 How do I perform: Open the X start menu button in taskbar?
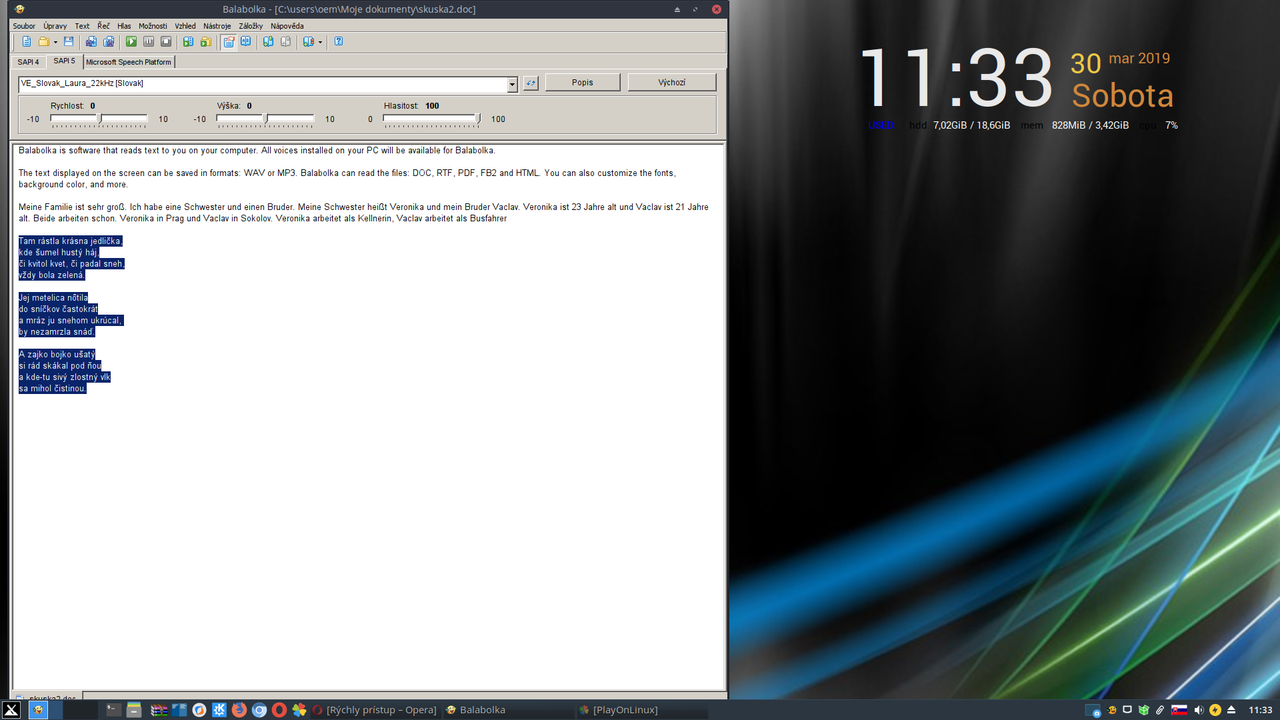click(x=11, y=710)
